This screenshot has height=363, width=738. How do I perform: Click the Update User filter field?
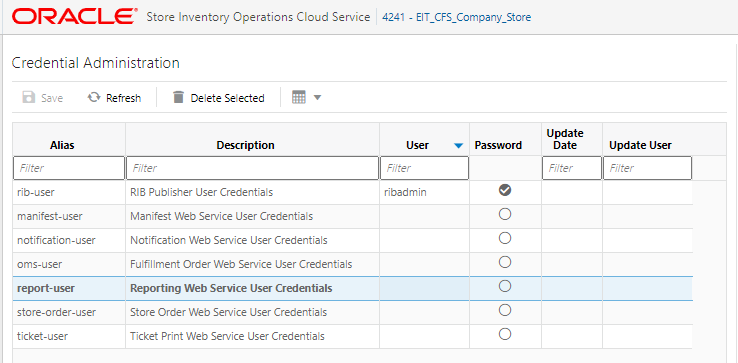pyautogui.click(x=647, y=168)
